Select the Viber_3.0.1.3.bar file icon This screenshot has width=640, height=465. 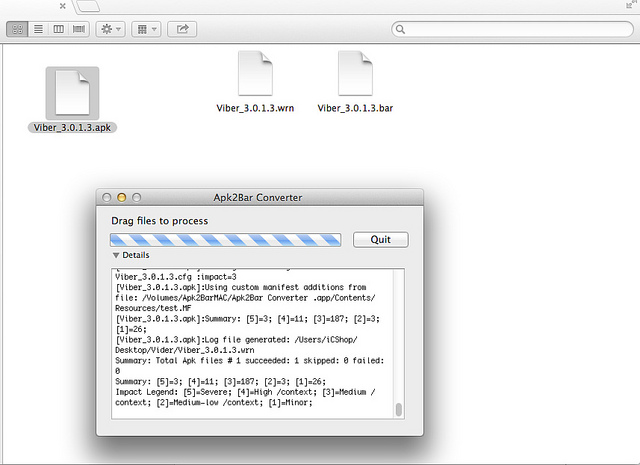355,73
